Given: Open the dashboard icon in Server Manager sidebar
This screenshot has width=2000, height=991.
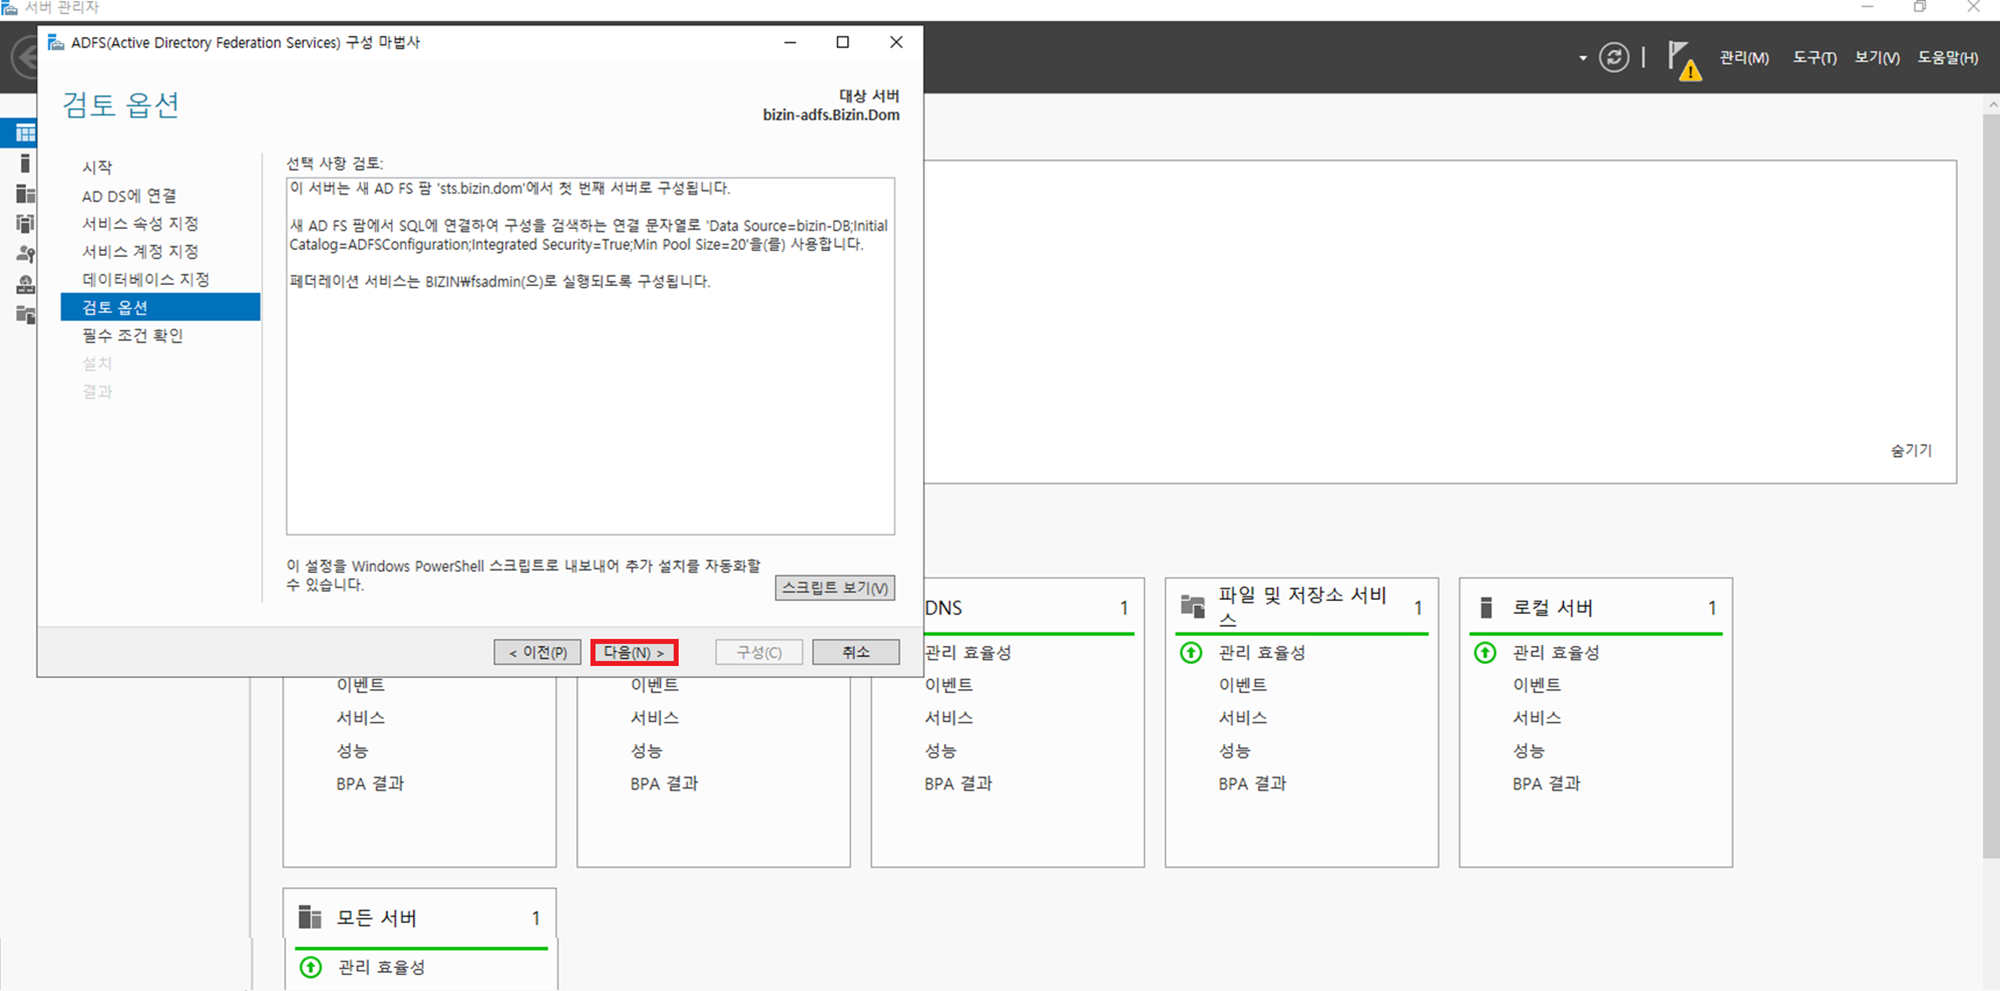Looking at the screenshot, I should click(25, 133).
